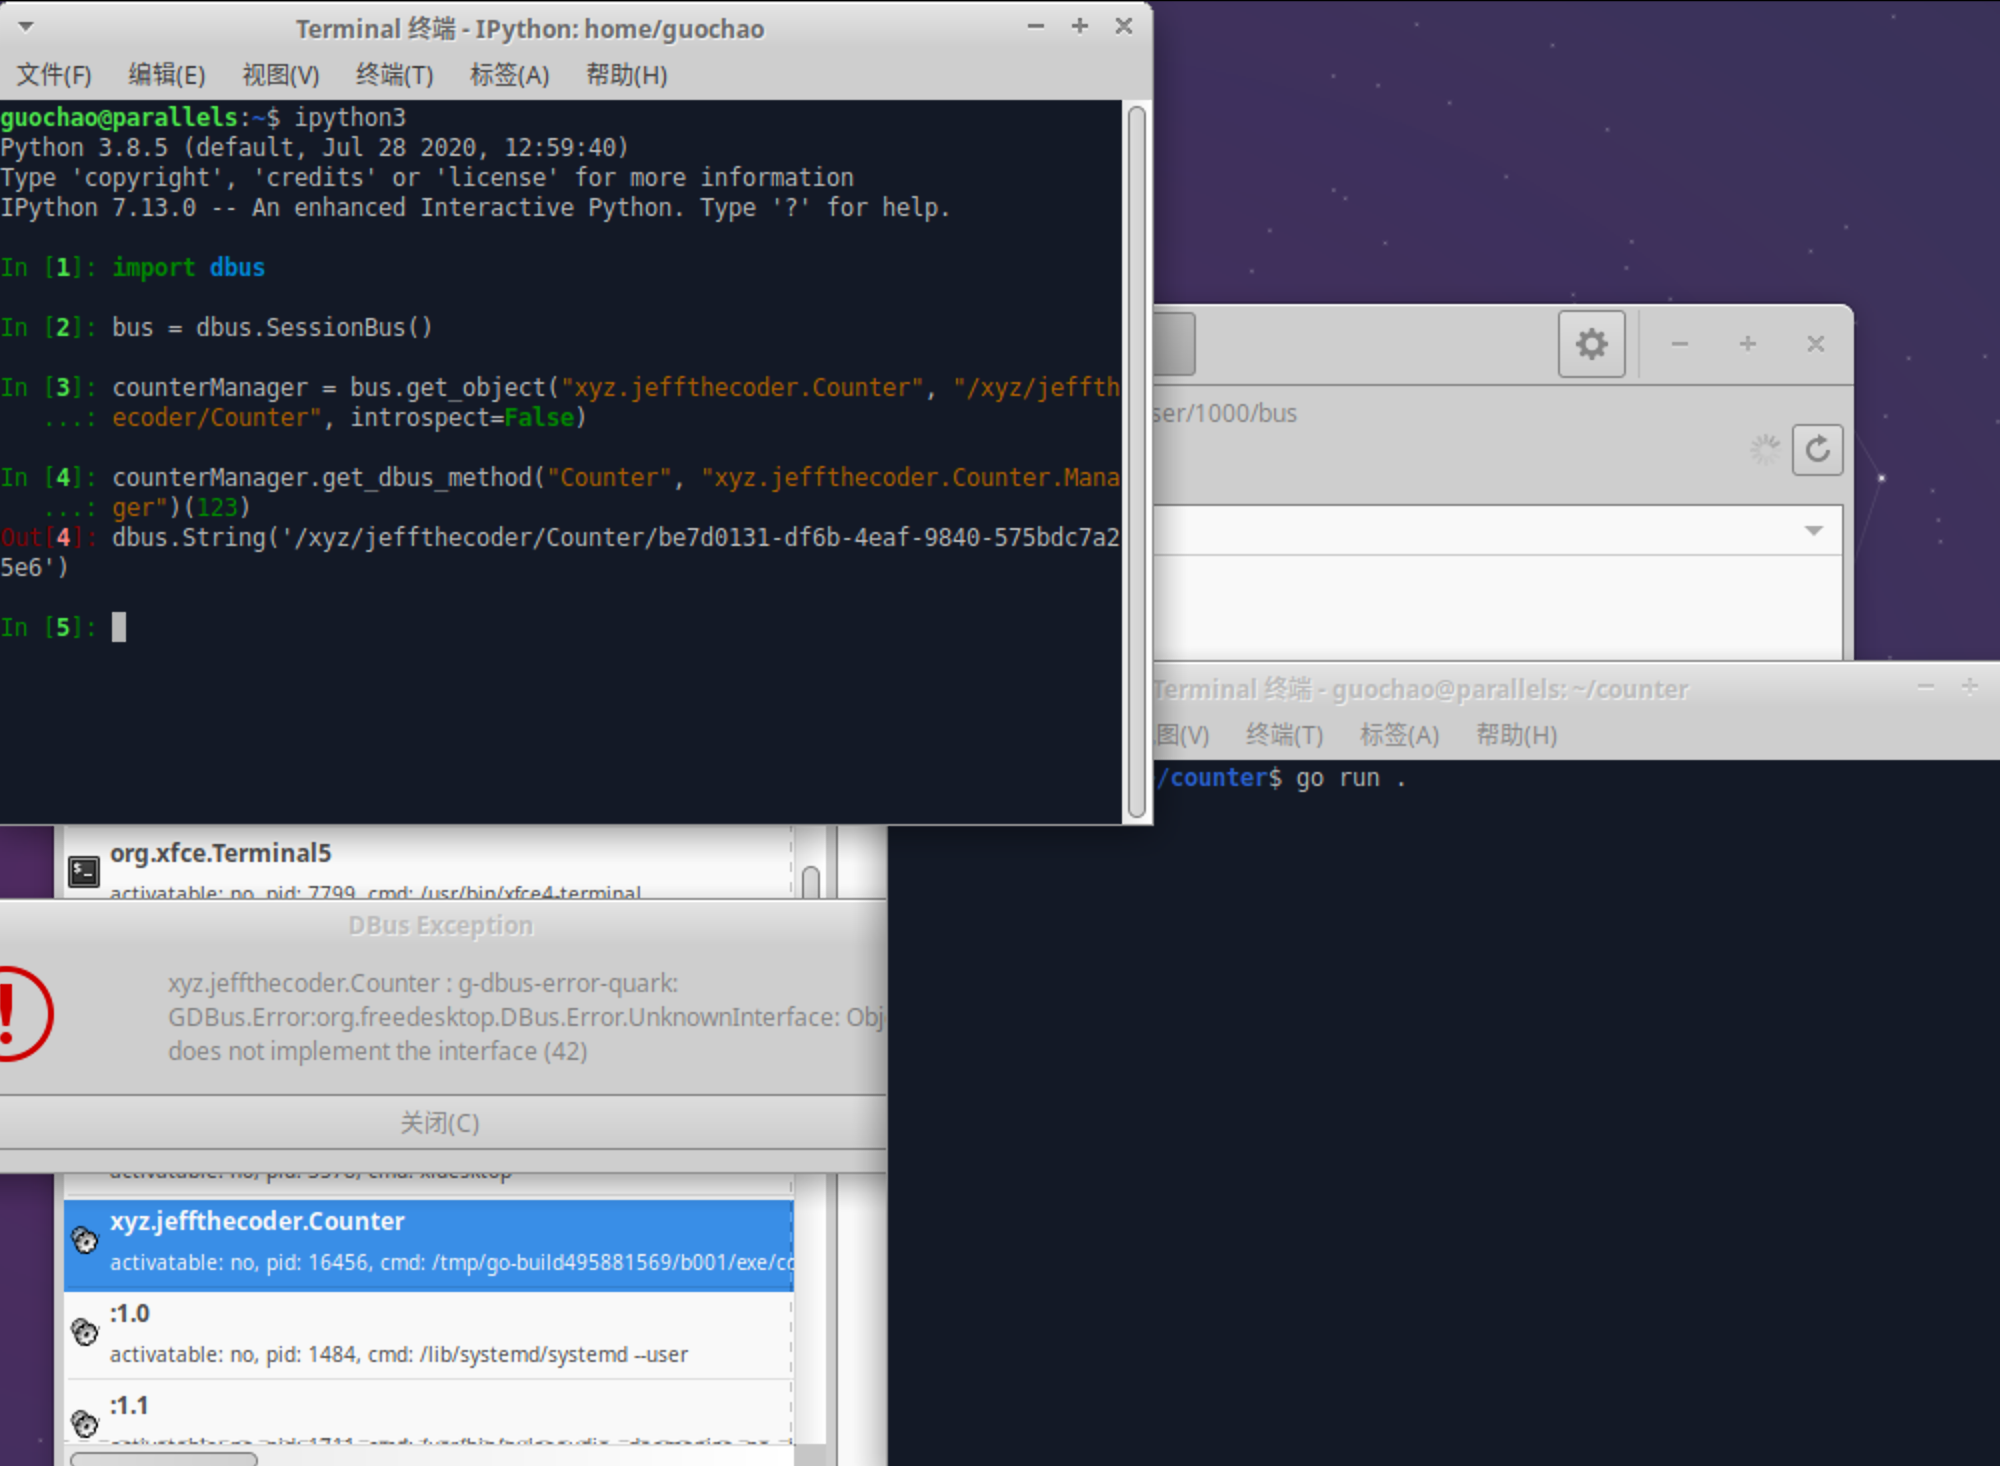The image size is (2000, 1466).
Task: Open the 编辑(E) menu in IPython terminal
Action: click(166, 75)
